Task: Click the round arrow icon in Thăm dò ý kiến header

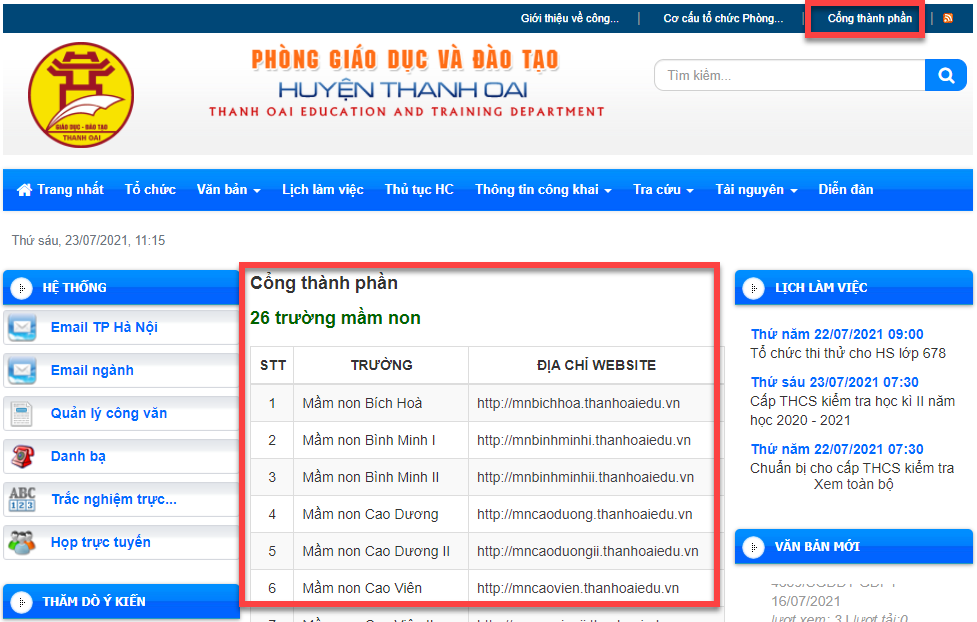Action: (x=22, y=602)
